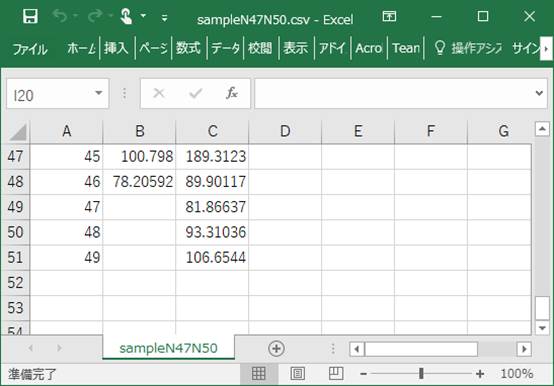The image size is (554, 386).
Task: Open the Acrobat ribbon tab
Action: click(369, 48)
